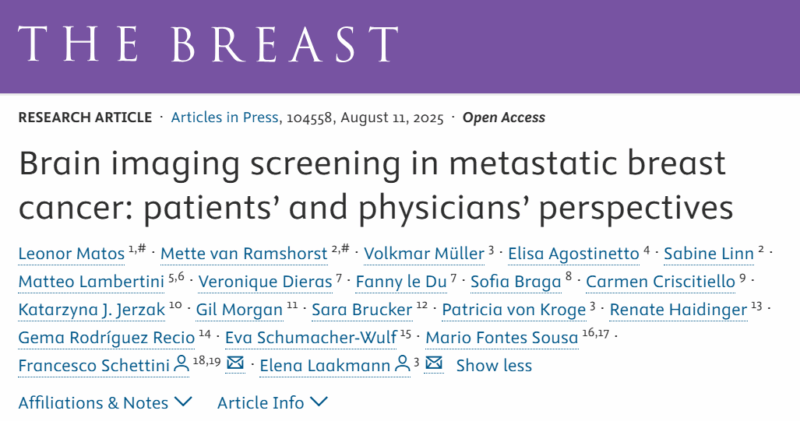Click the email envelope icon for Elena Laakmann
This screenshot has height=421, width=800.
pos(434,363)
